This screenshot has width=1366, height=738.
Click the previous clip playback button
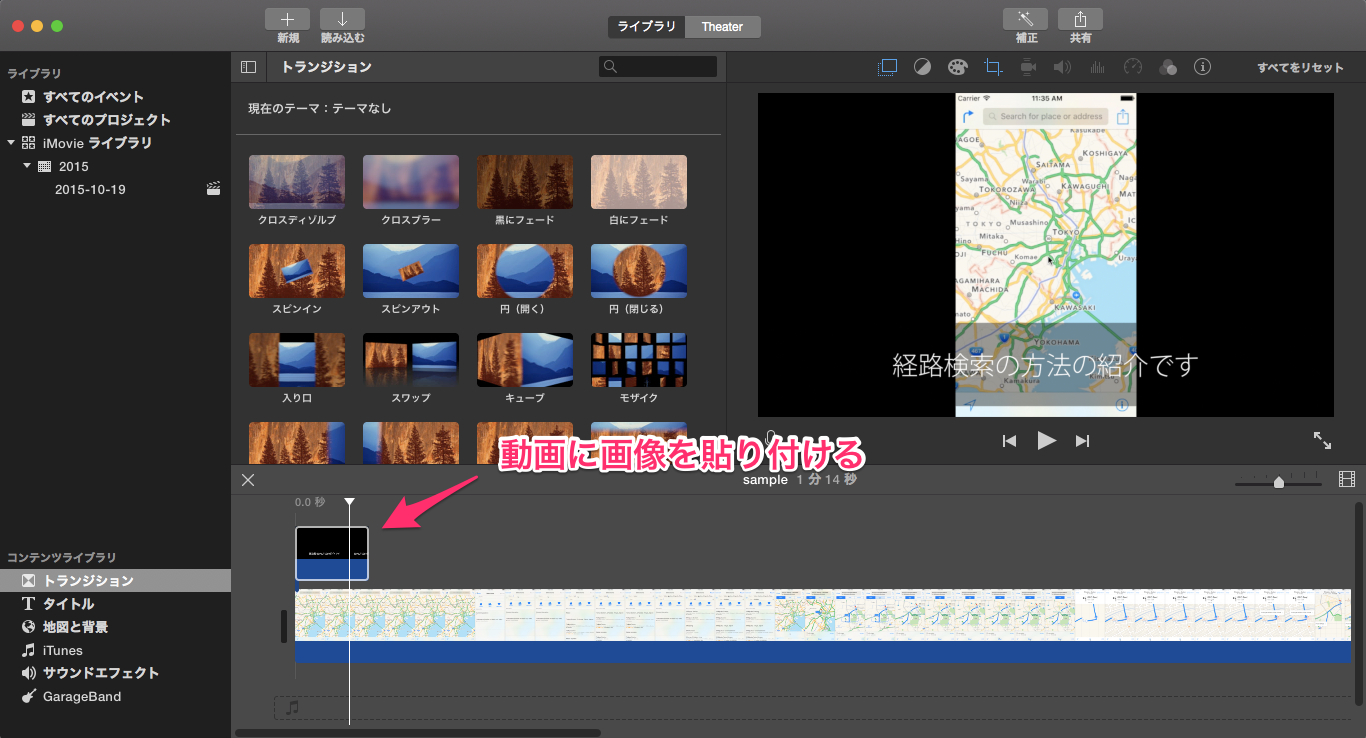1010,441
